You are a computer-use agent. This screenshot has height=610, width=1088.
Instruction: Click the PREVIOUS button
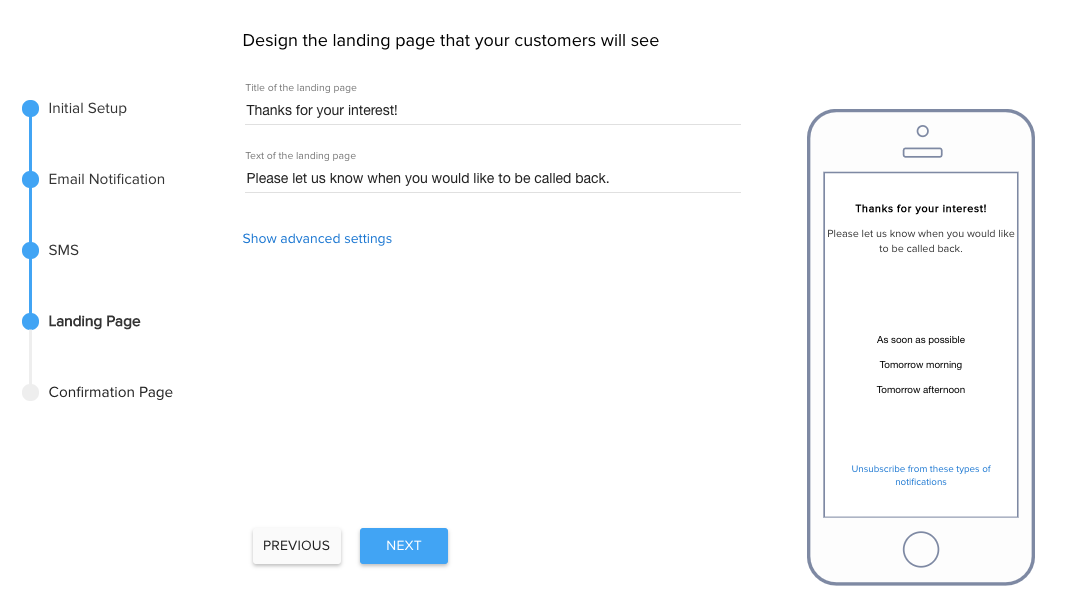(296, 545)
